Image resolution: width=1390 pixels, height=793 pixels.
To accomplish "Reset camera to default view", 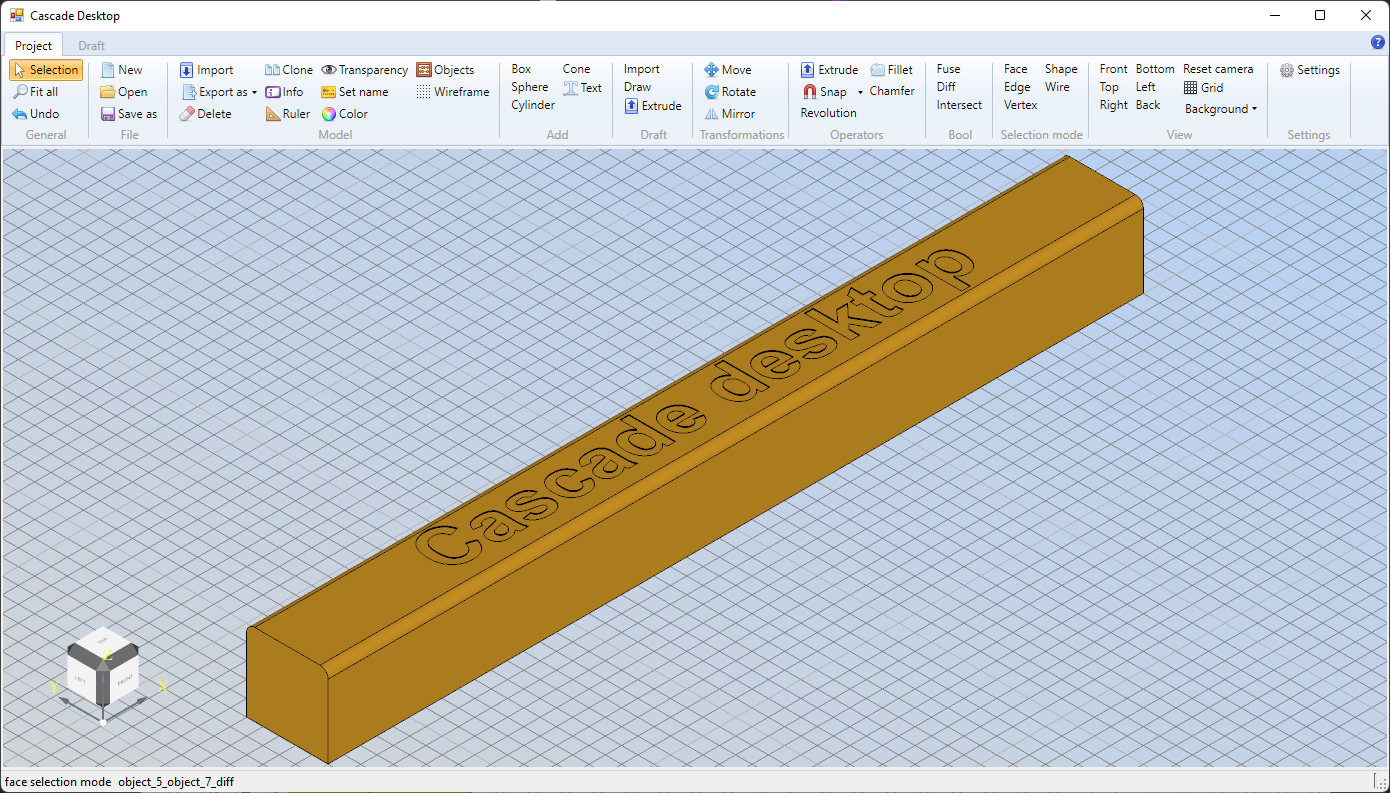I will coord(1218,69).
